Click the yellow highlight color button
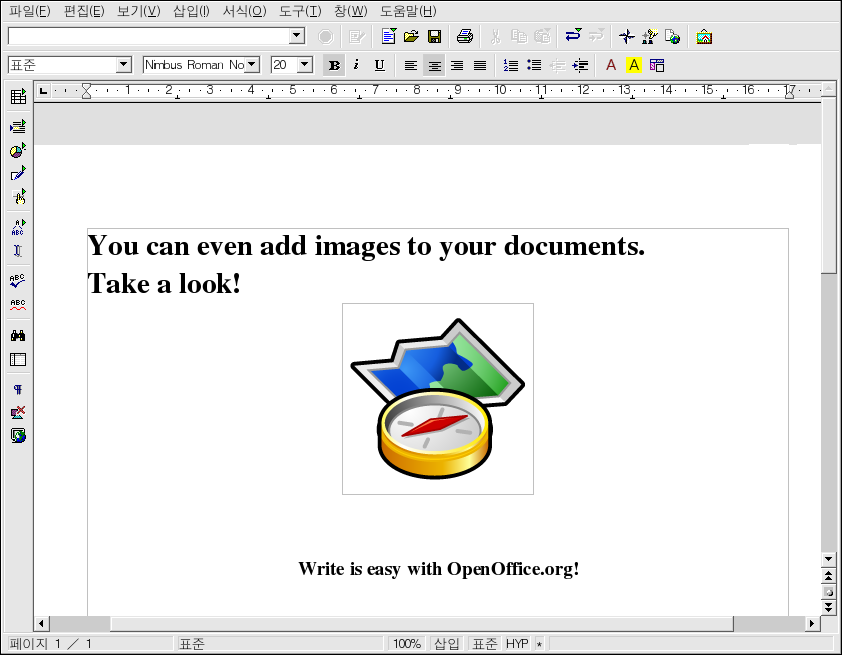 pyautogui.click(x=633, y=65)
